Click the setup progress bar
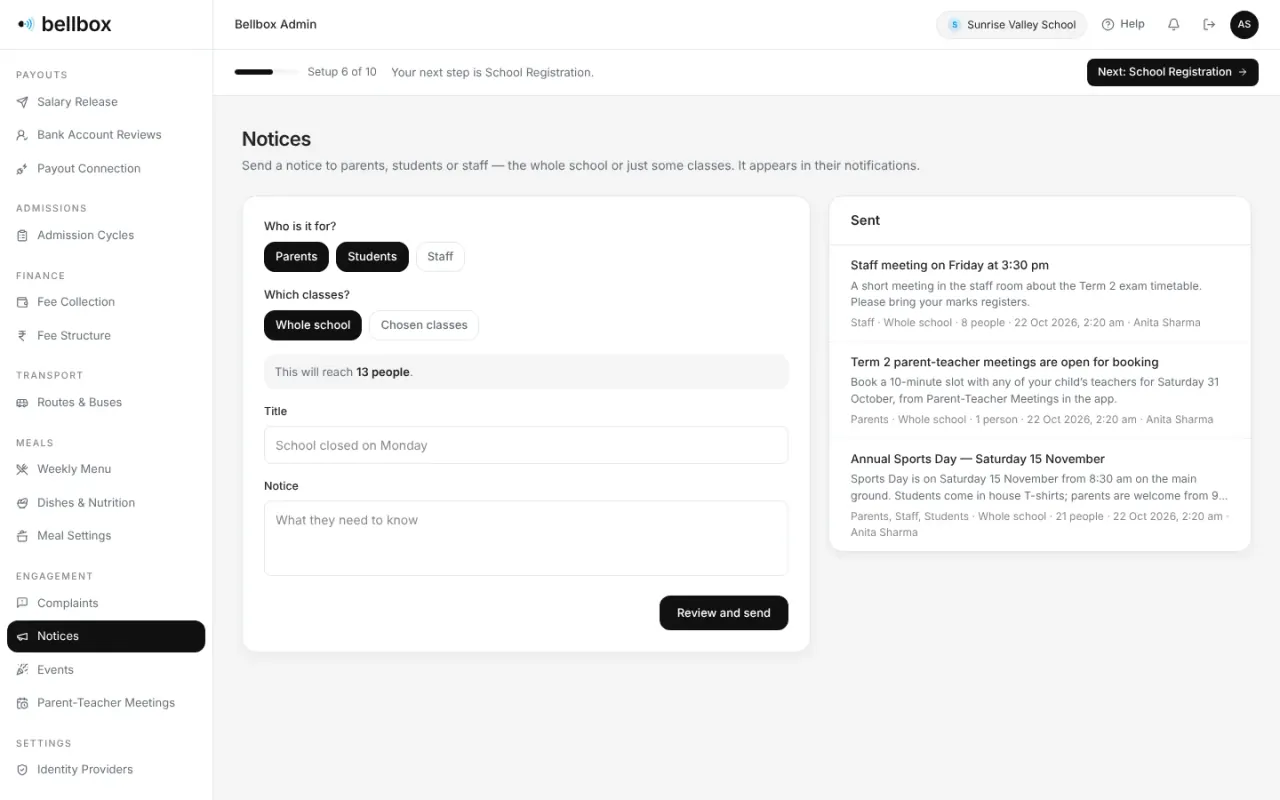The width and height of the screenshot is (1280, 800). tap(266, 72)
